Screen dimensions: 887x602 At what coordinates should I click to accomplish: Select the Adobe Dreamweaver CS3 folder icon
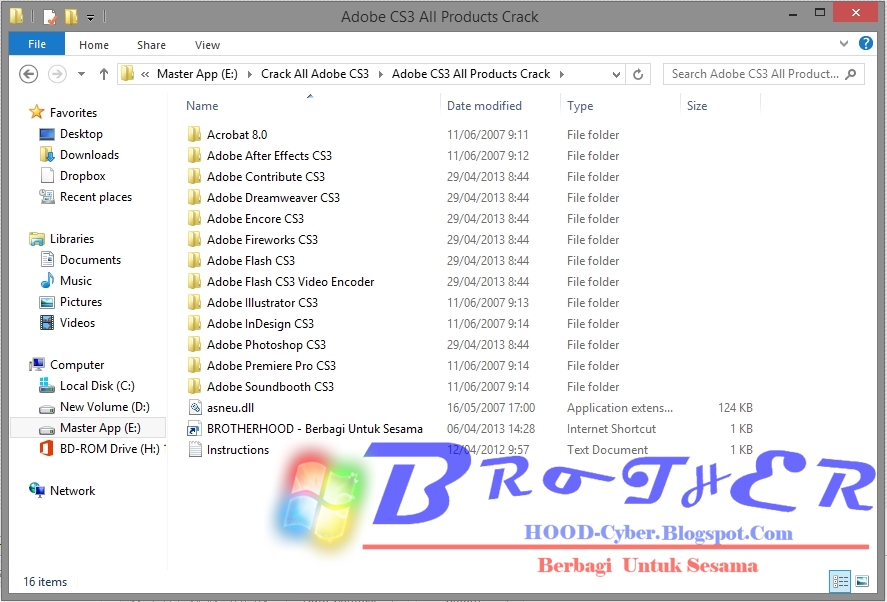tap(194, 197)
